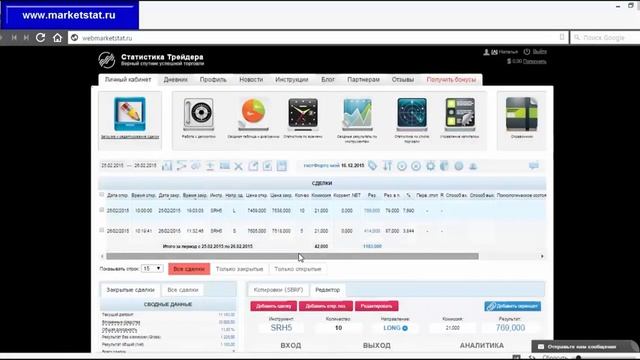Toggle the LONG direction switch
The height and width of the screenshot is (360, 640).
tap(405, 328)
